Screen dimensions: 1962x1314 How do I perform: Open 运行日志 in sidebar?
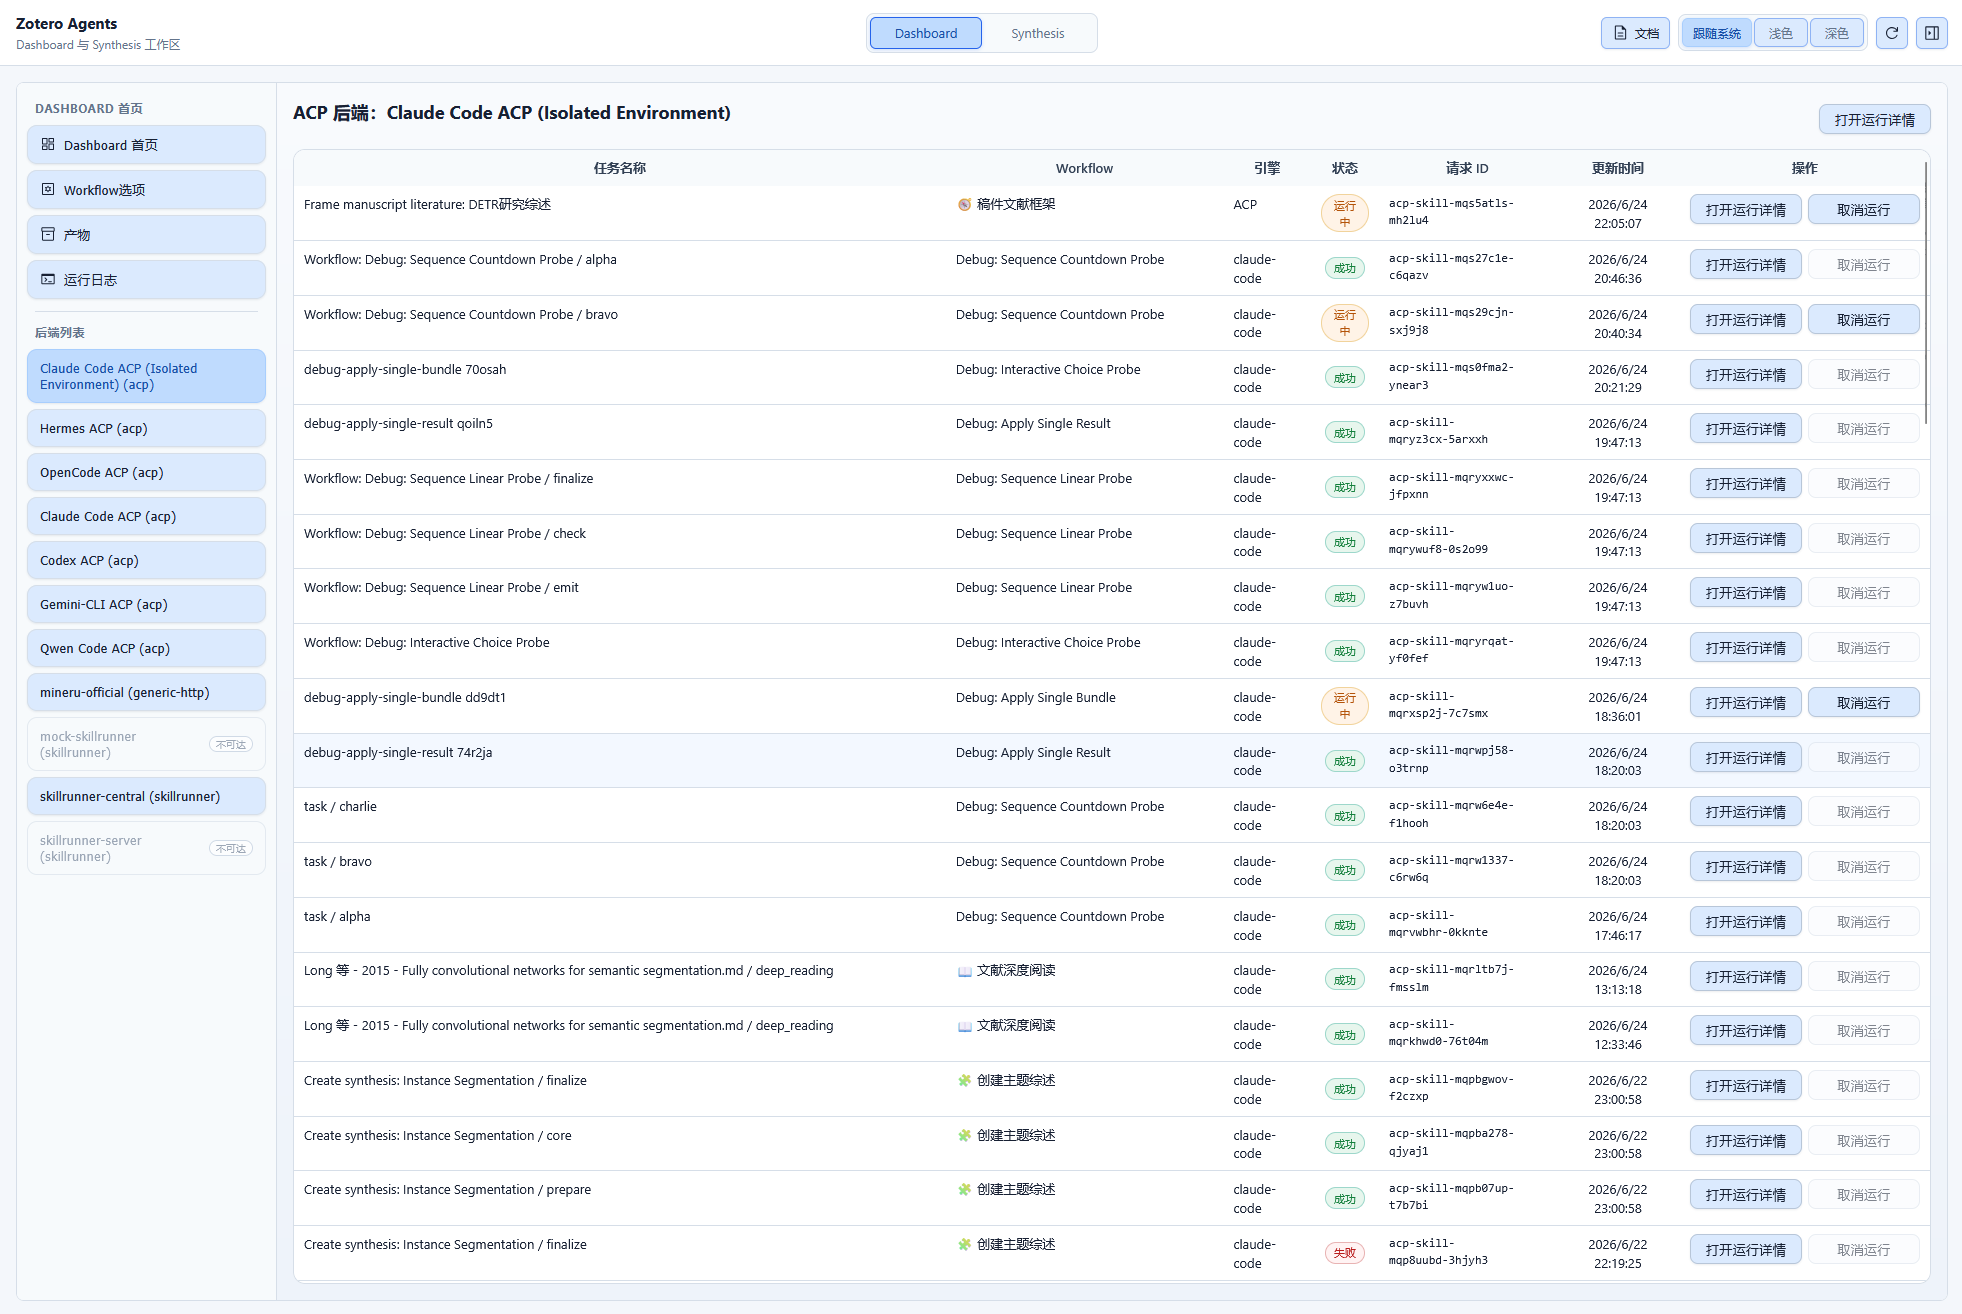pos(146,280)
